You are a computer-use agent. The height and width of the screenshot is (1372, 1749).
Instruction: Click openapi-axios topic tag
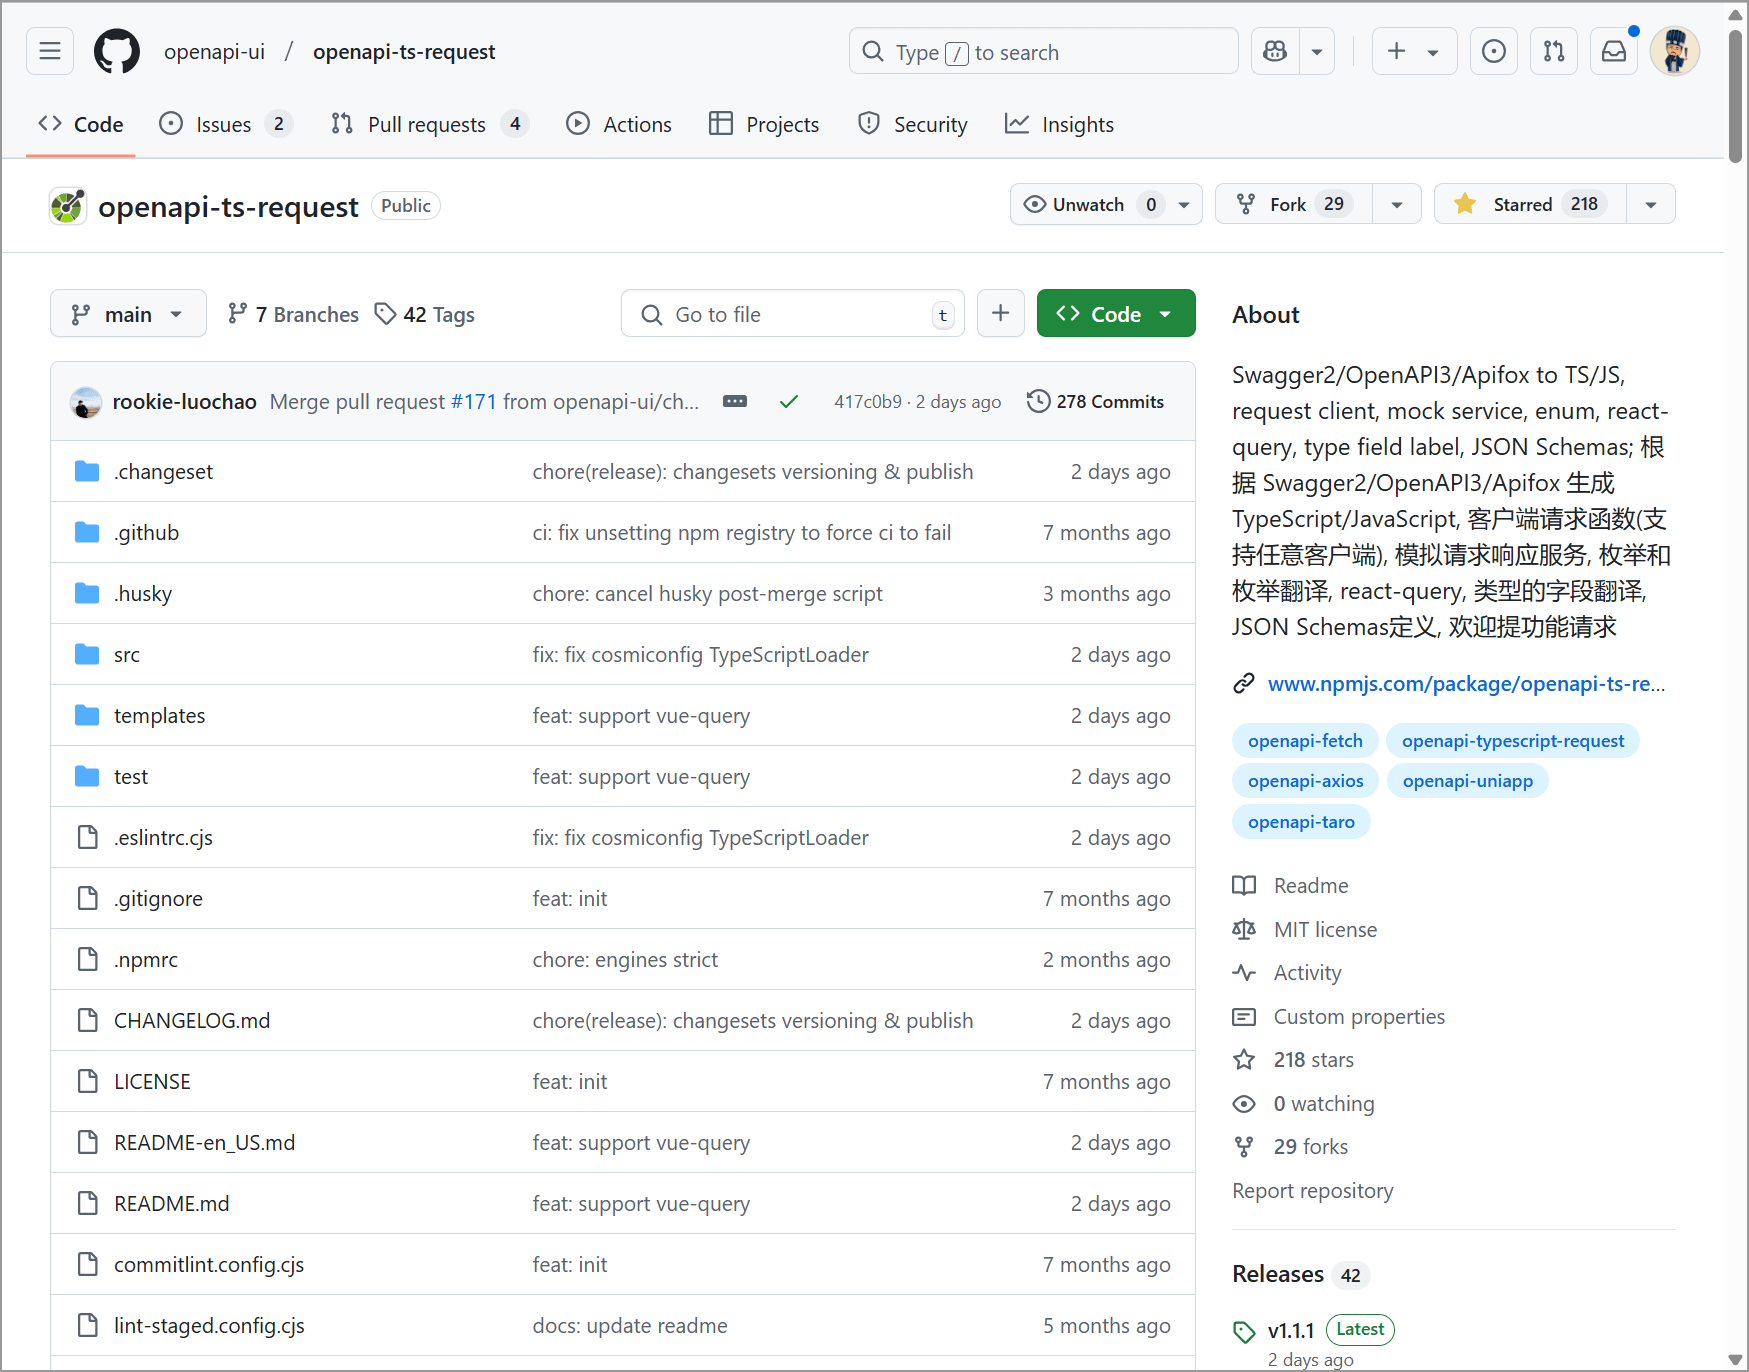[1305, 781]
